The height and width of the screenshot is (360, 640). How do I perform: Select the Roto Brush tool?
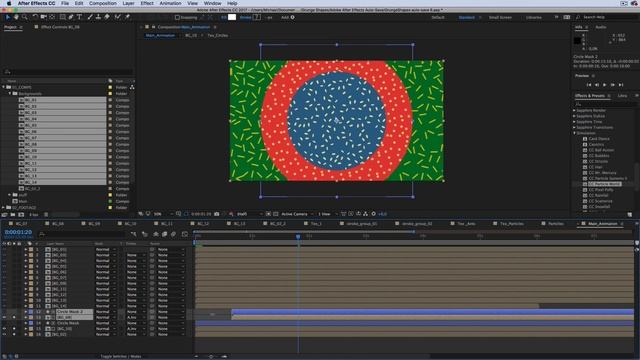point(118,17)
